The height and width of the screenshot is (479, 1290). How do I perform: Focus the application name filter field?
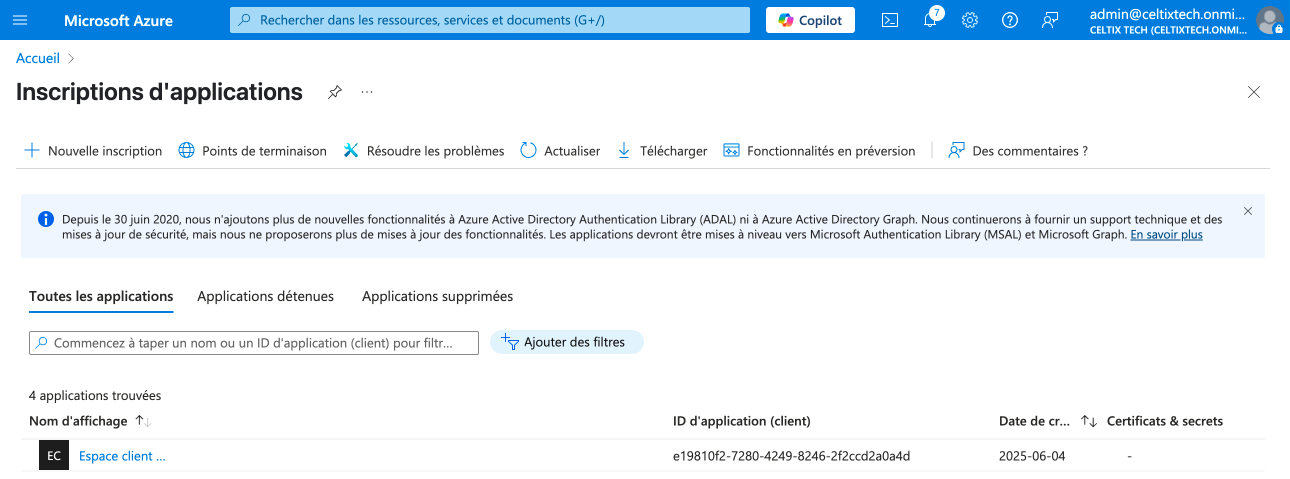point(254,343)
